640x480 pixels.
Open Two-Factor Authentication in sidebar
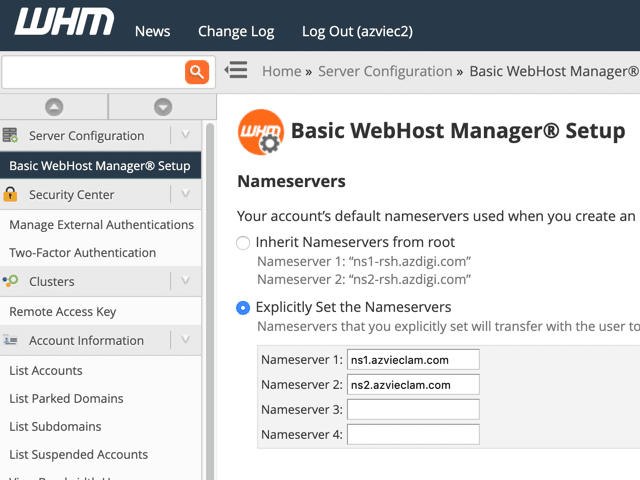[83, 253]
